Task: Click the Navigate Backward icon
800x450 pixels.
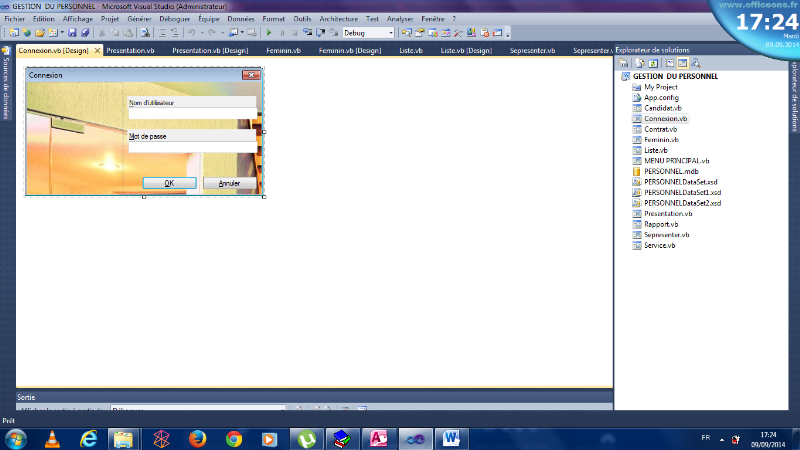Action: tap(233, 33)
